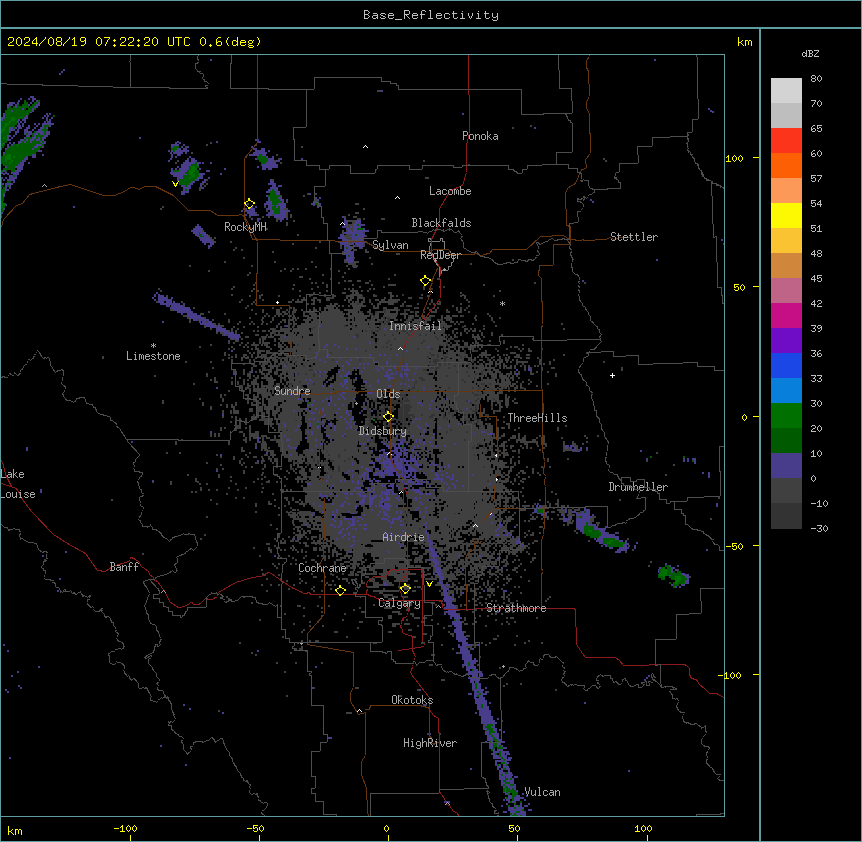Screen dimensions: 862x842
Task: Click the Sylvan label on the map
Action: click(x=390, y=245)
